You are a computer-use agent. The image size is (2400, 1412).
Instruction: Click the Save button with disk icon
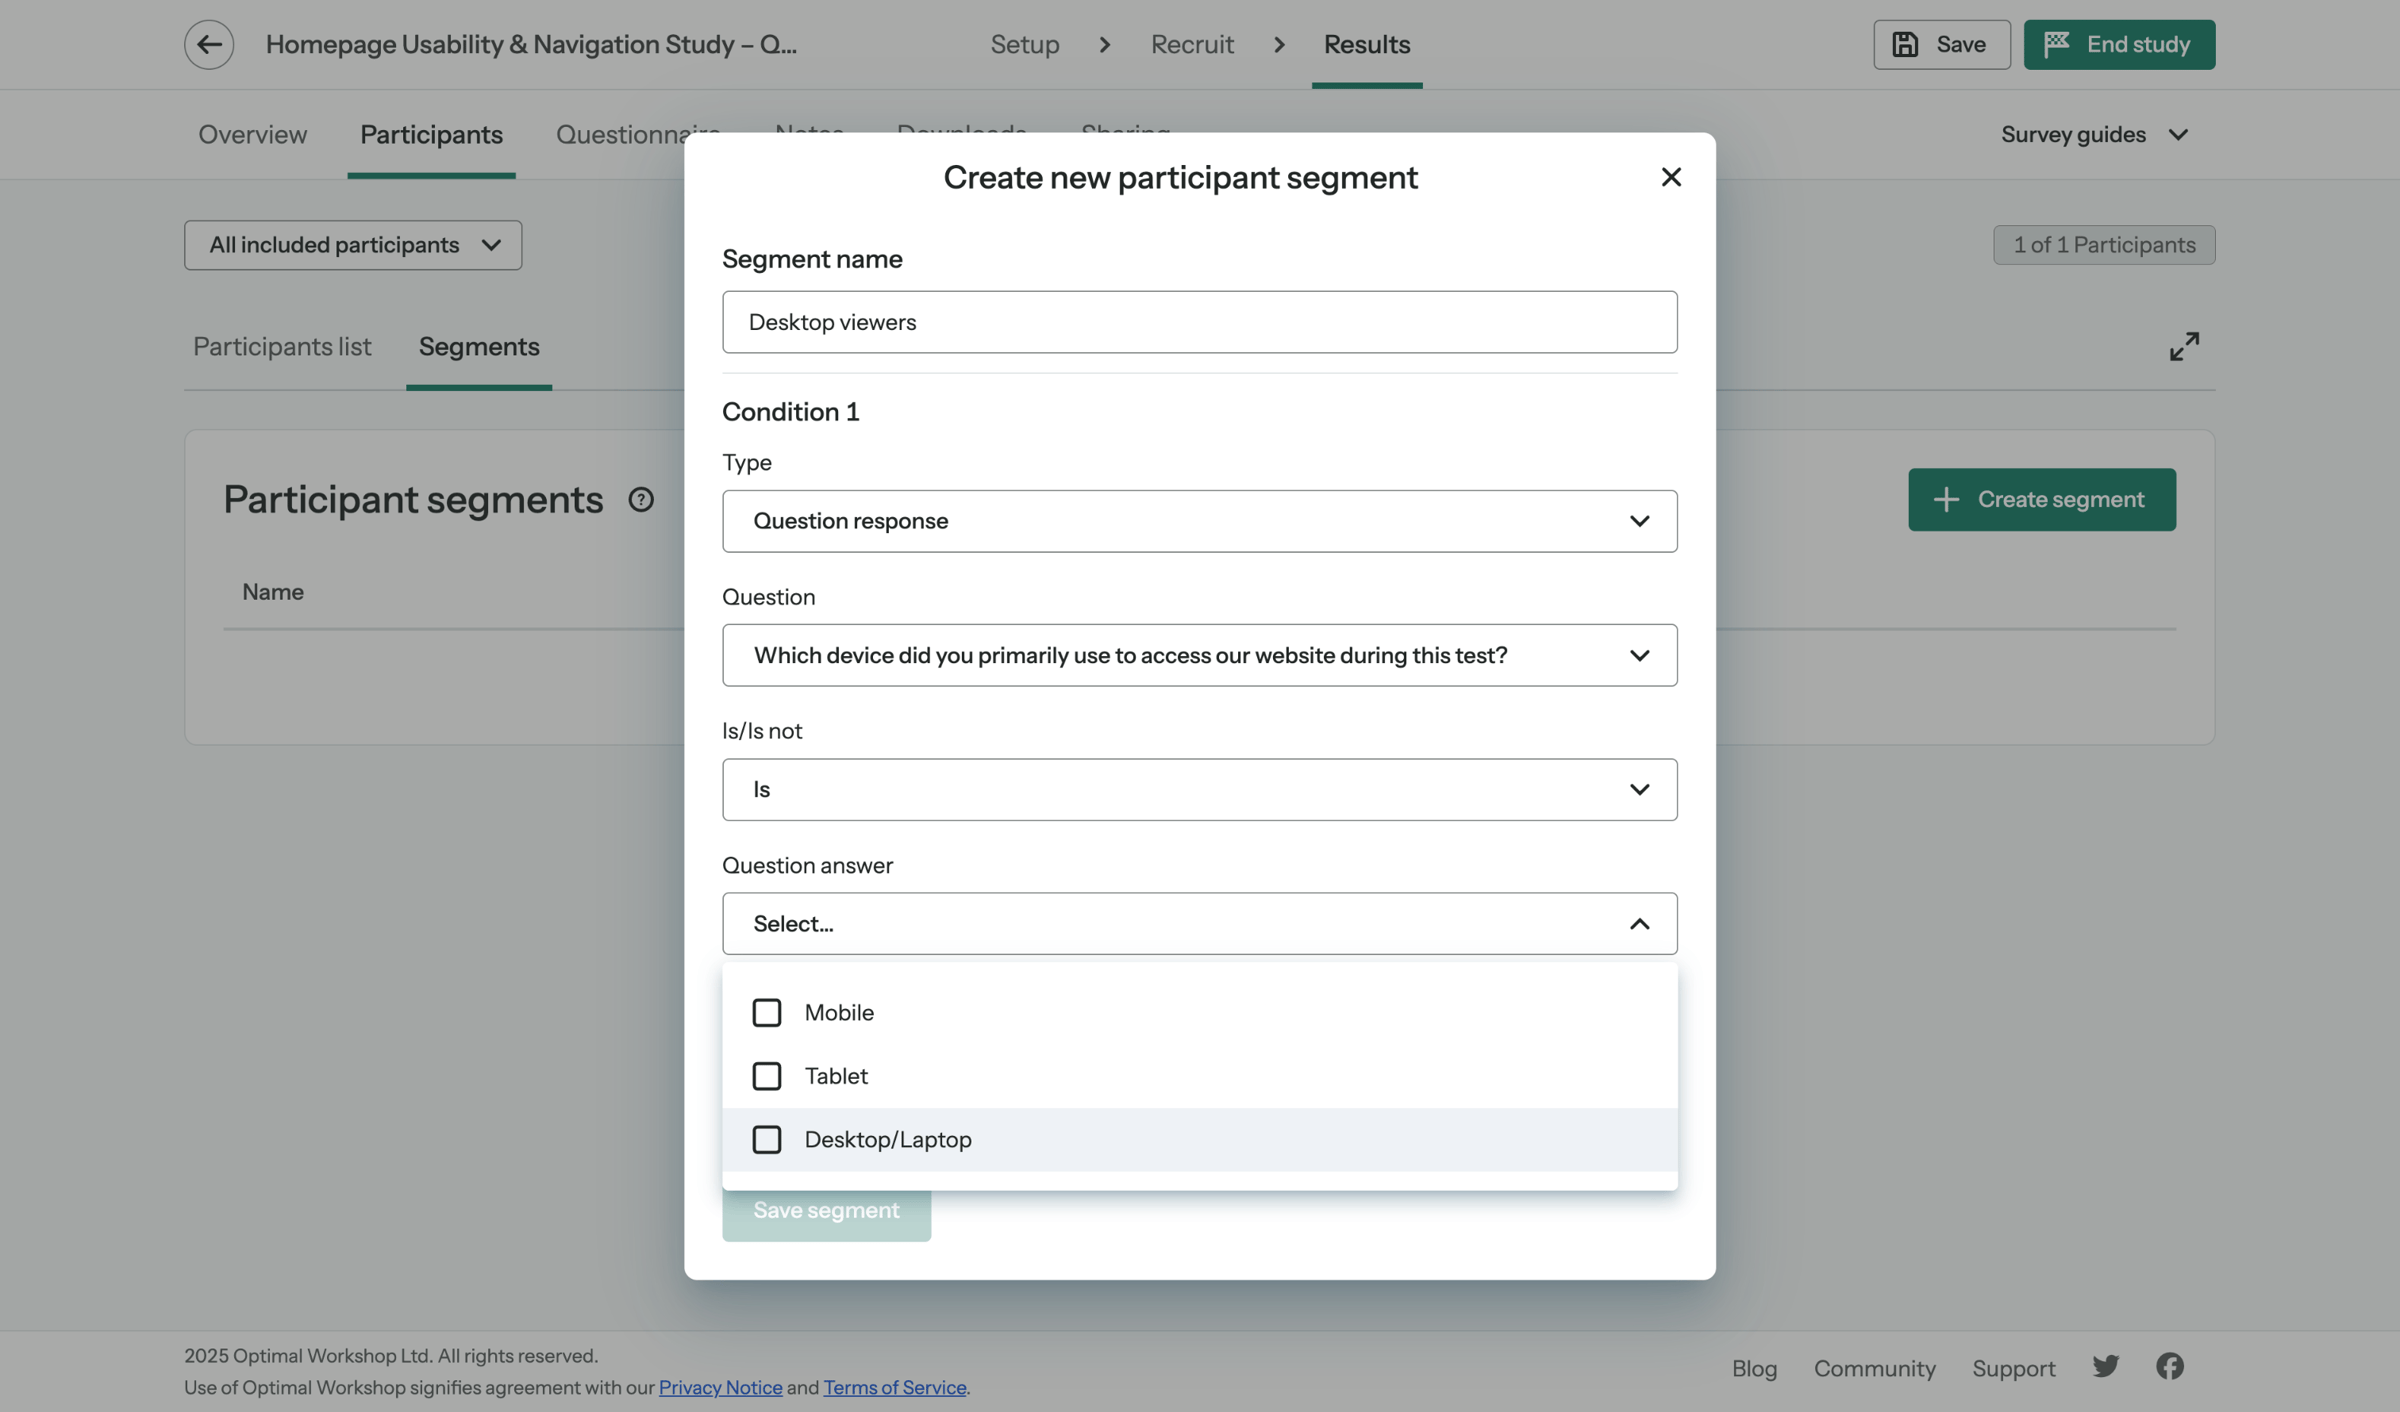pos(1941,44)
